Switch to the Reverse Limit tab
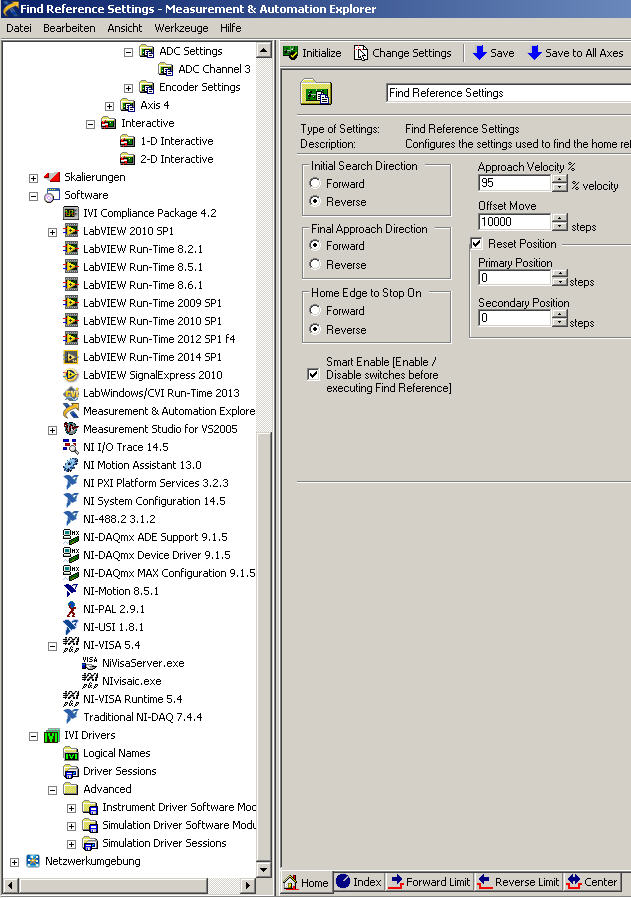 [519, 882]
